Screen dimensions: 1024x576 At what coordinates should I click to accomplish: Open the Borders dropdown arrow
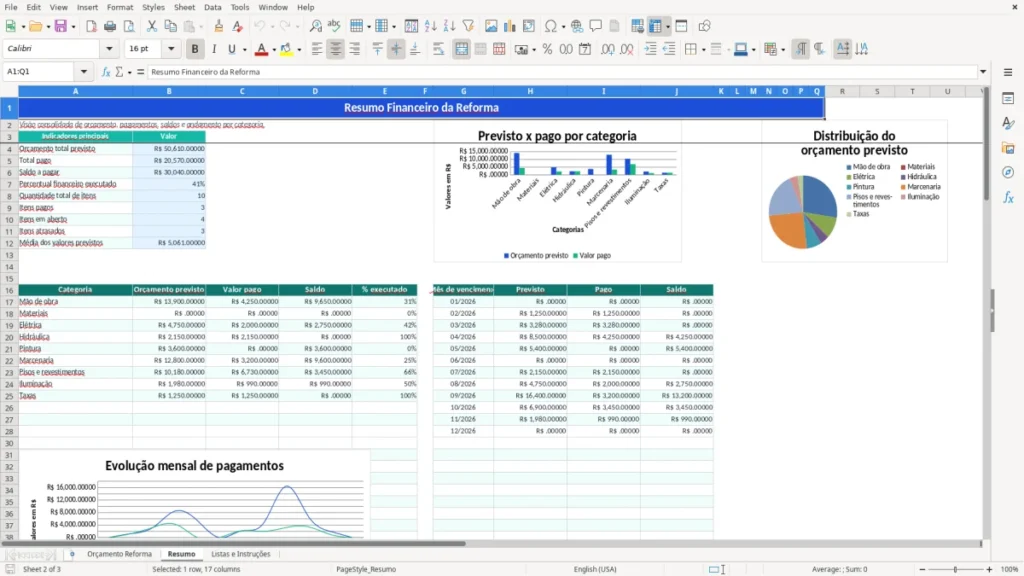[x=703, y=50]
